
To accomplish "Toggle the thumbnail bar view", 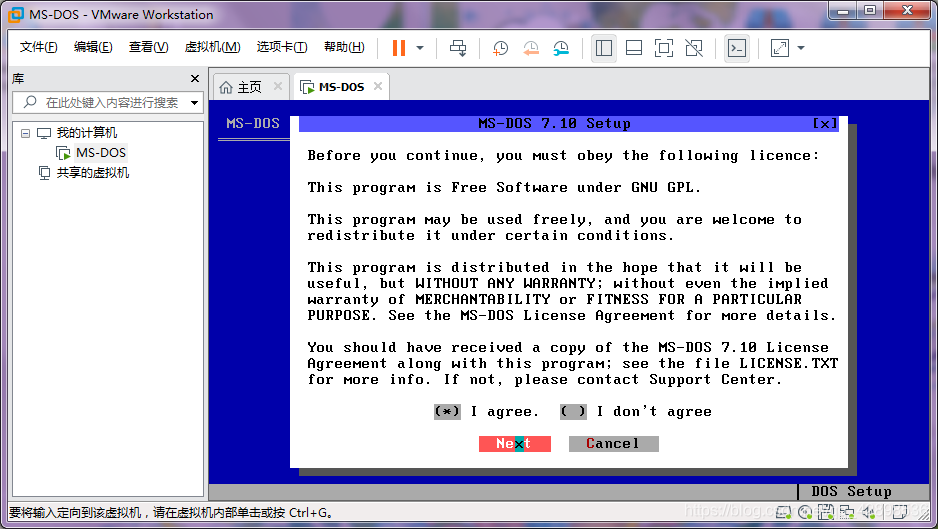I will pyautogui.click(x=634, y=48).
